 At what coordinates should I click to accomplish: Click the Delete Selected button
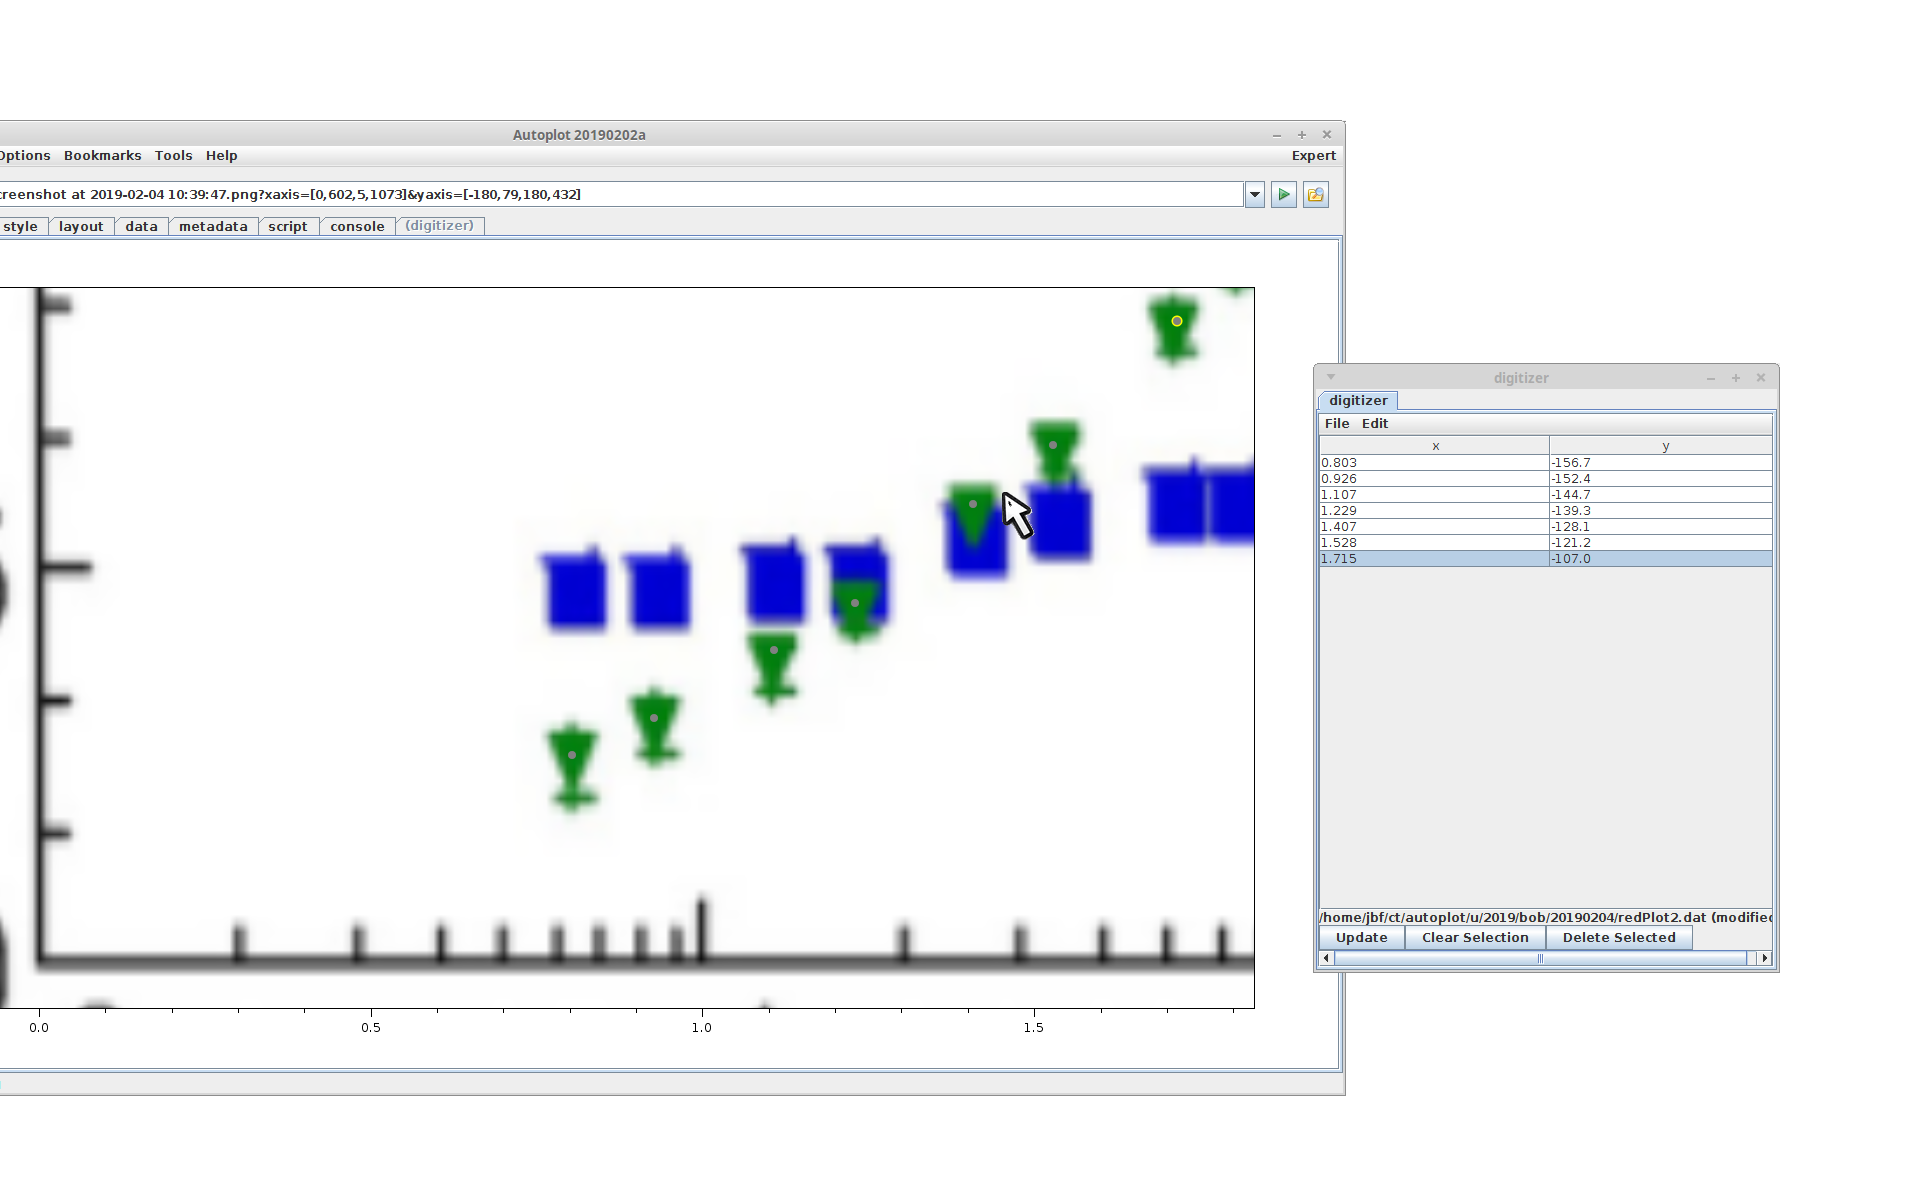(1618, 938)
